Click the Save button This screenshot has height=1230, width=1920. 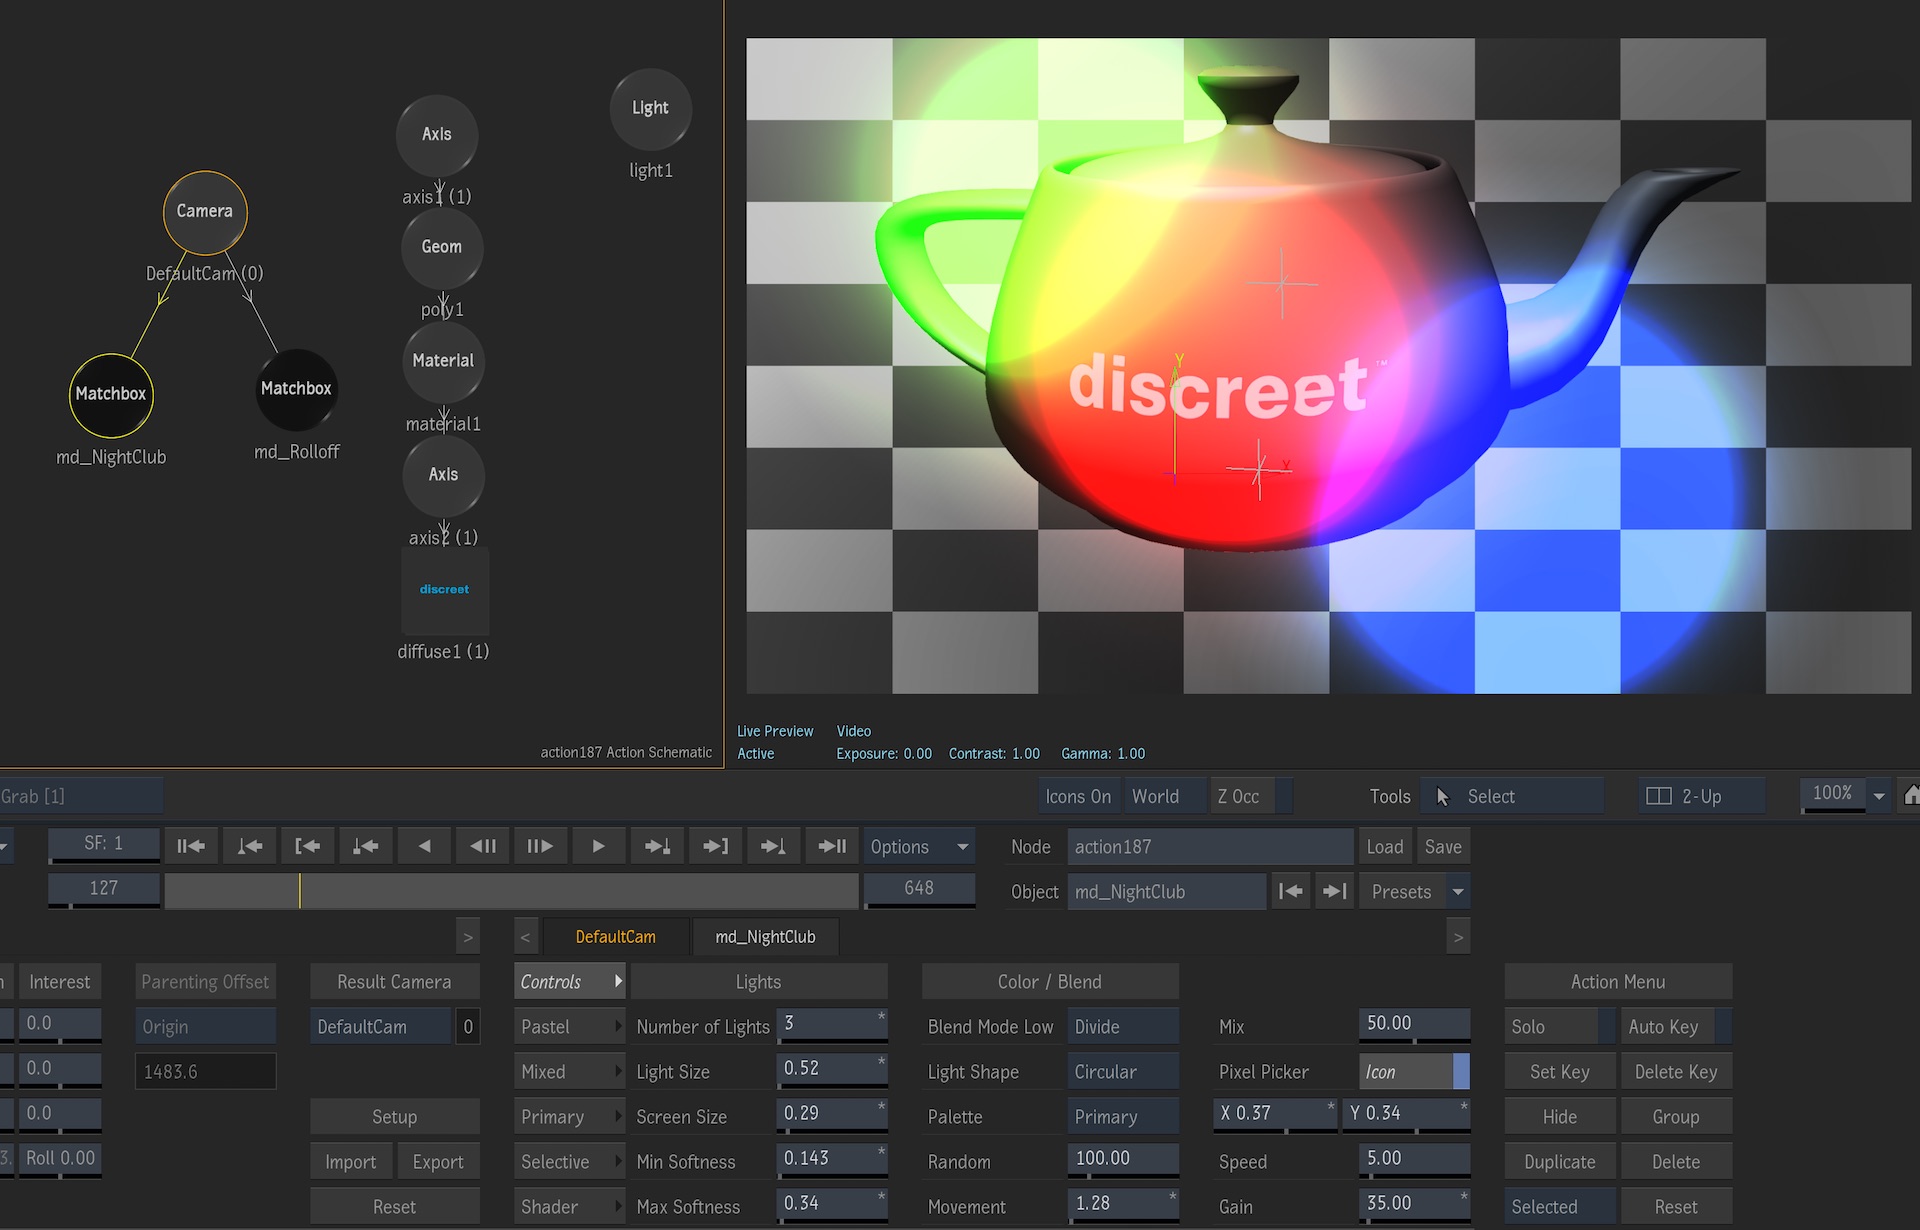[x=1443, y=846]
